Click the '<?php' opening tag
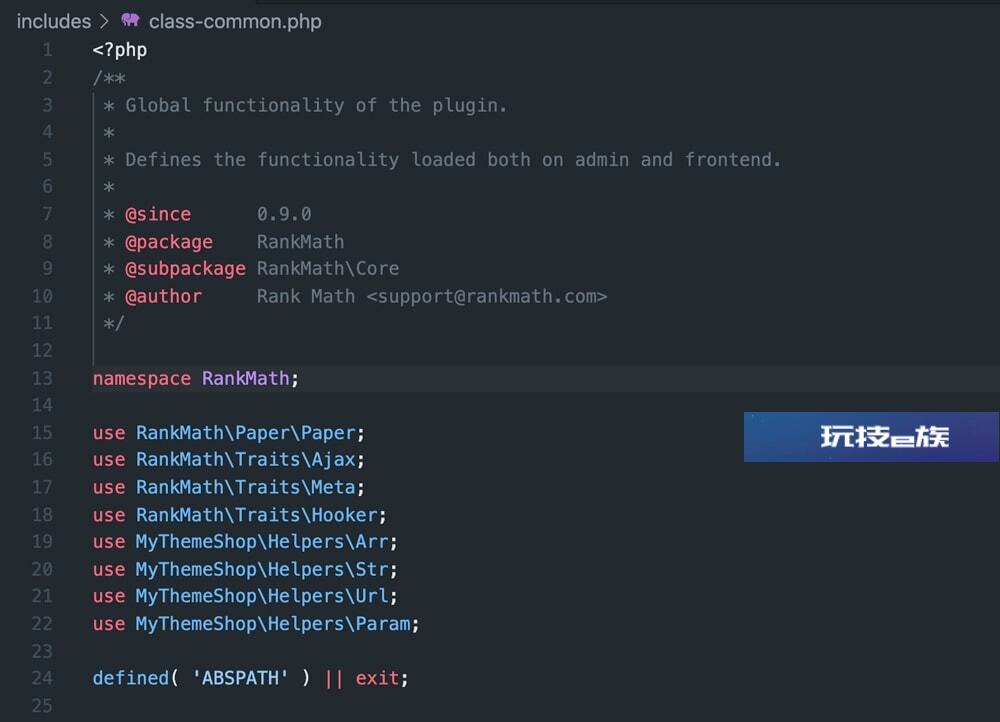1000x722 pixels. tap(120, 50)
